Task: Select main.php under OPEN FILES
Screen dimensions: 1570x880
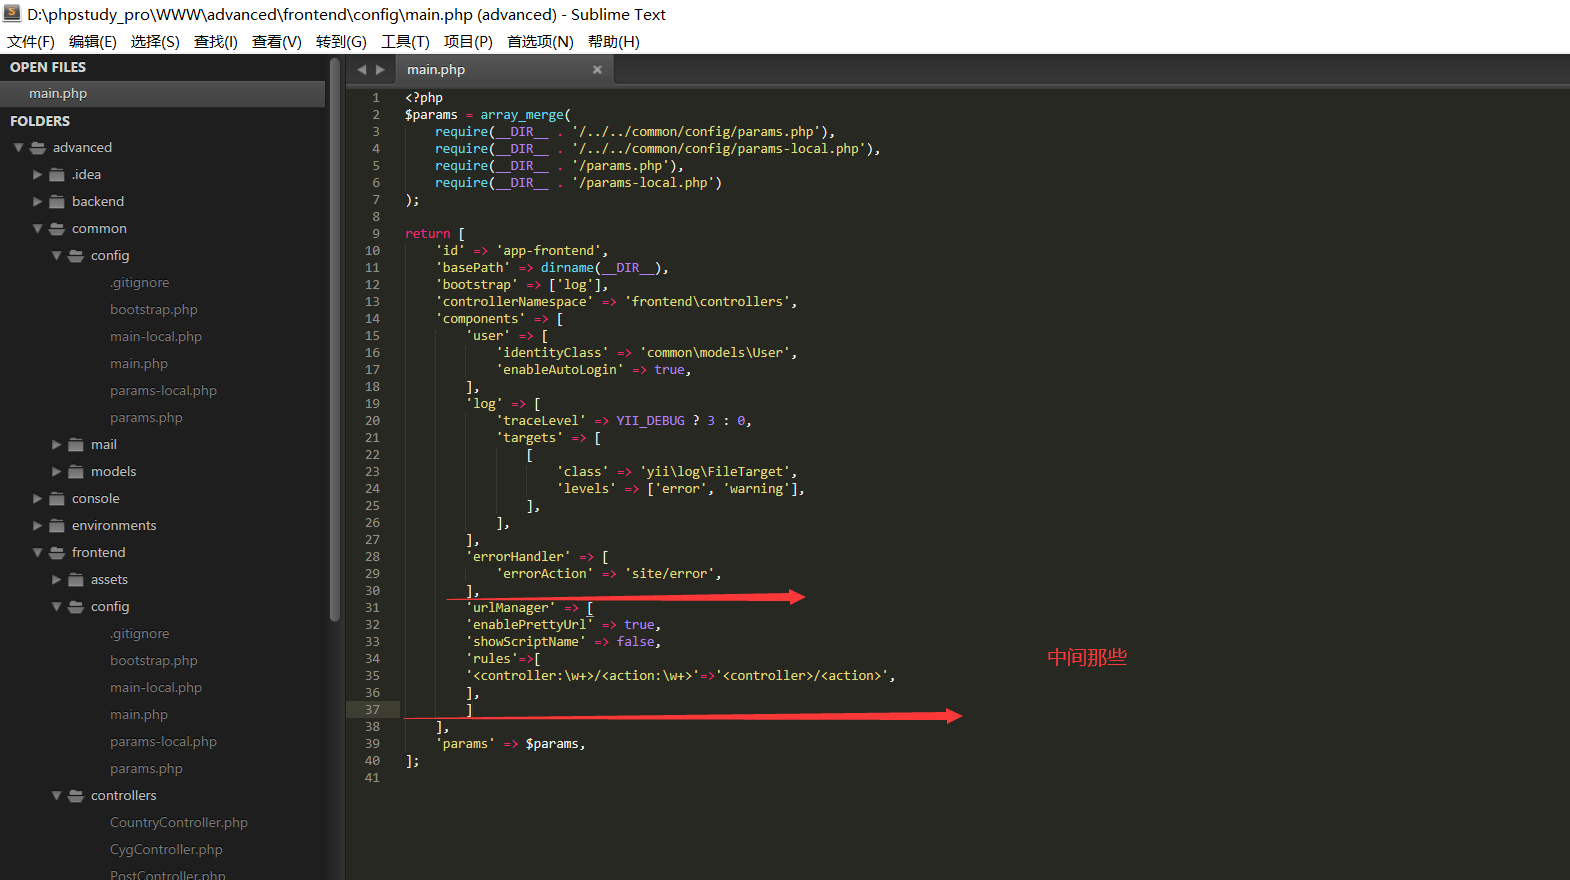Action: click(x=162, y=93)
